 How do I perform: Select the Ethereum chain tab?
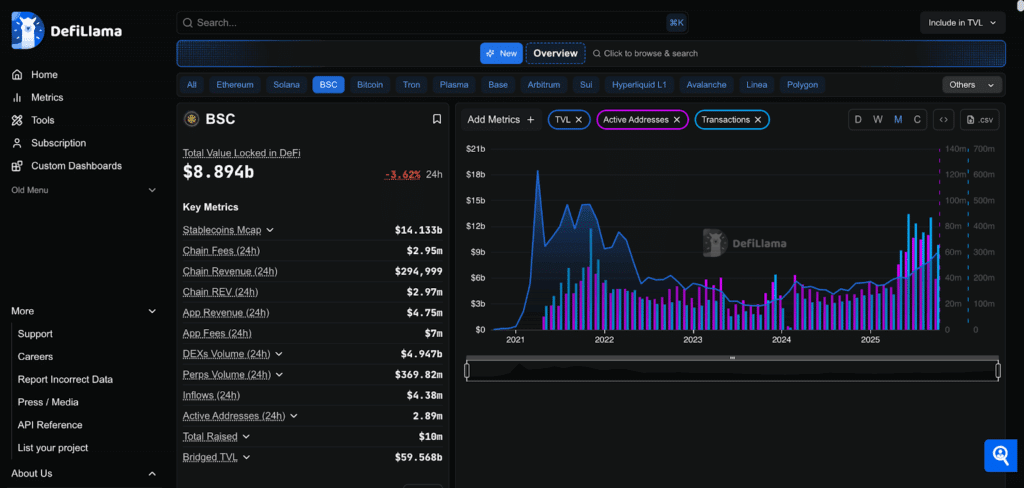(235, 85)
